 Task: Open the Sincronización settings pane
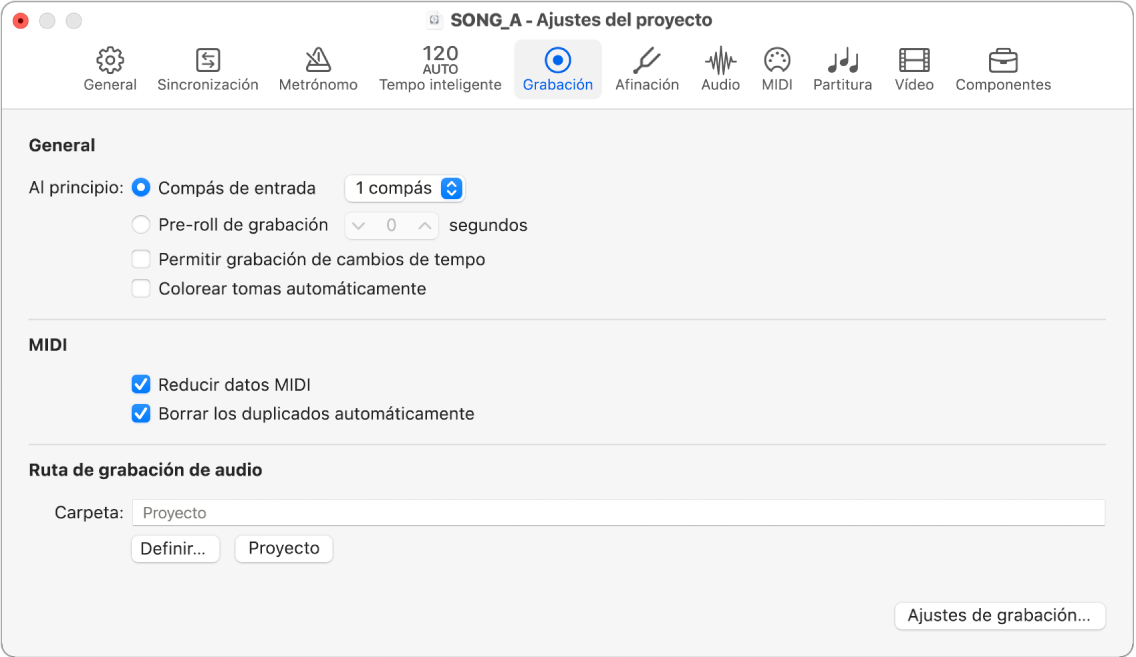(208, 69)
